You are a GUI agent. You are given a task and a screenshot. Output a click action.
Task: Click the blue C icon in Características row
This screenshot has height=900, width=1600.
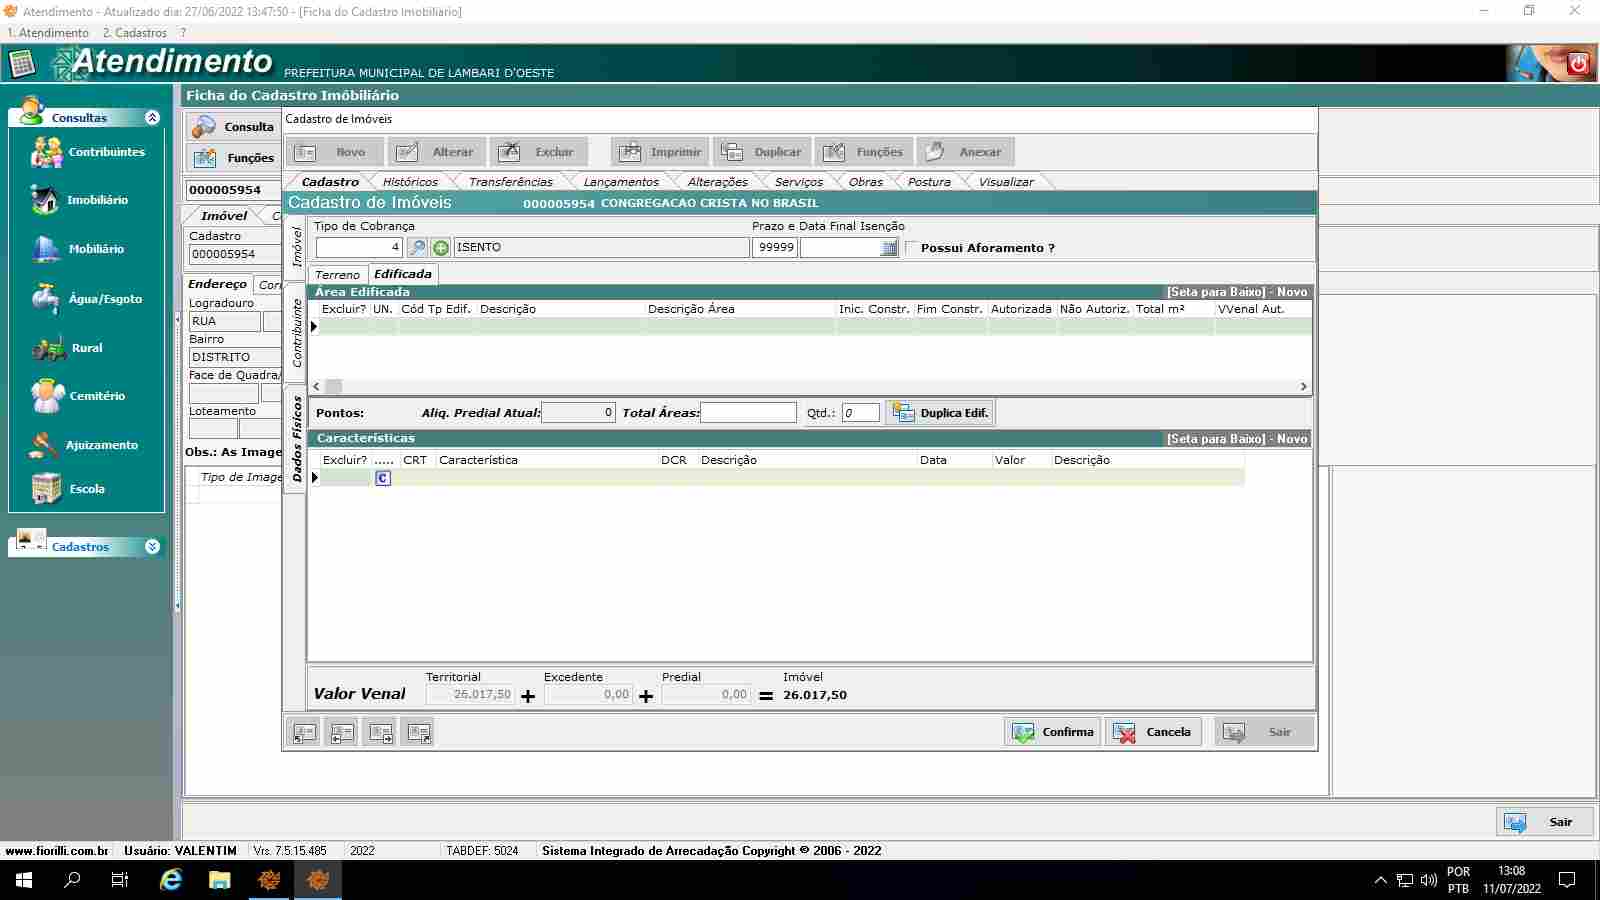point(382,478)
